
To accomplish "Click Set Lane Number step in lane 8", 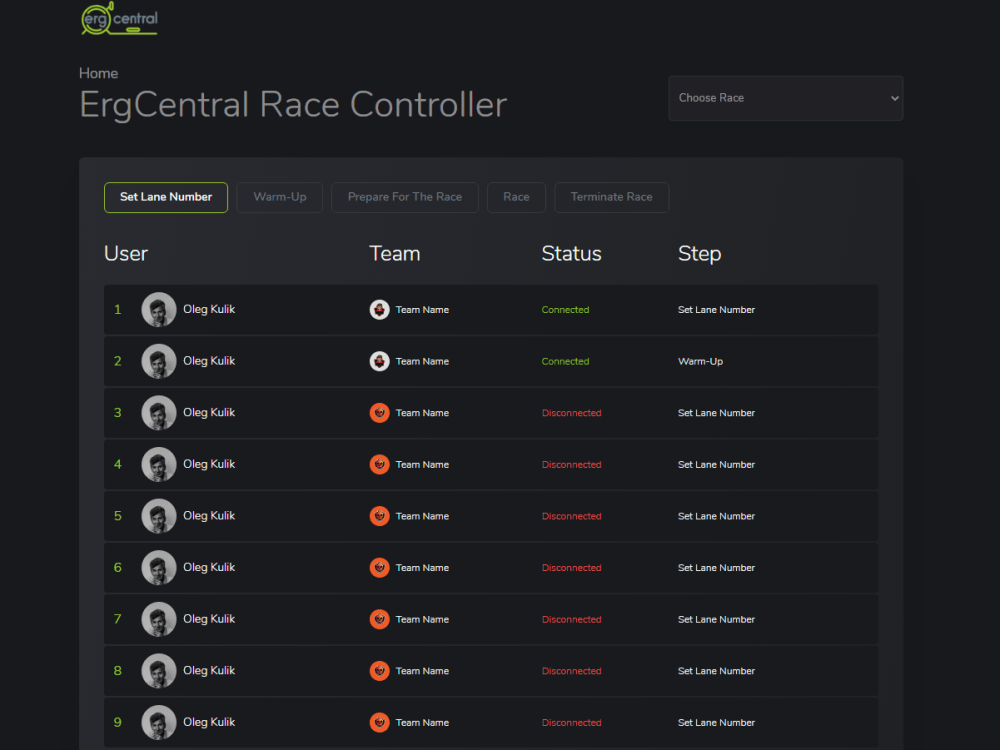I will (716, 672).
